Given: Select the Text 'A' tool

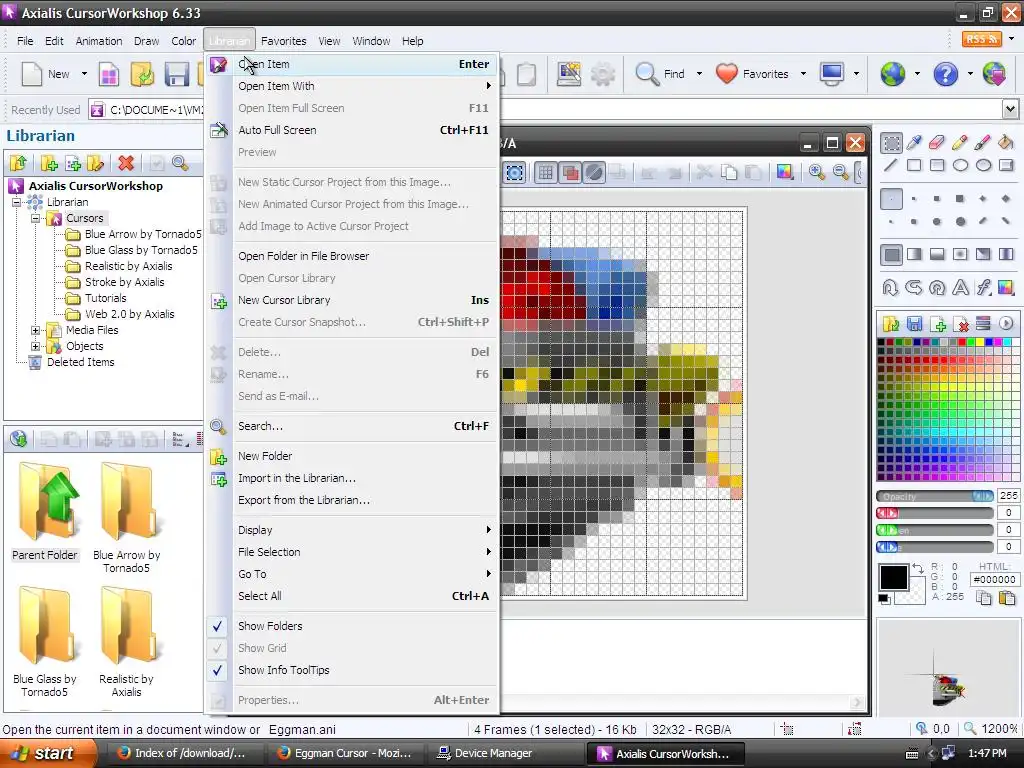Looking at the screenshot, I should [960, 287].
